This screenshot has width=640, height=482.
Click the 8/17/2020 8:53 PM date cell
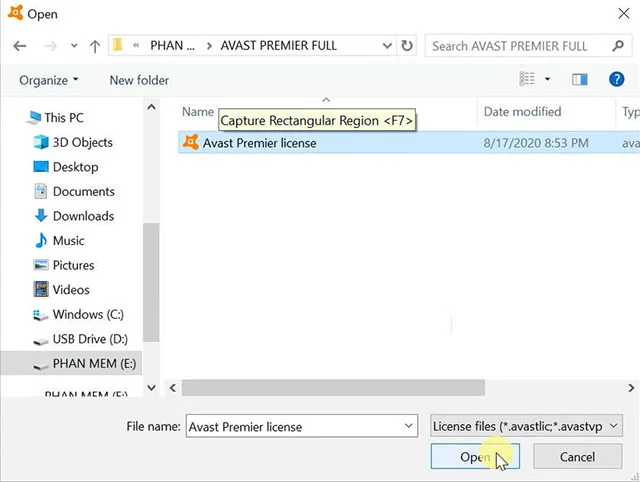click(x=536, y=143)
